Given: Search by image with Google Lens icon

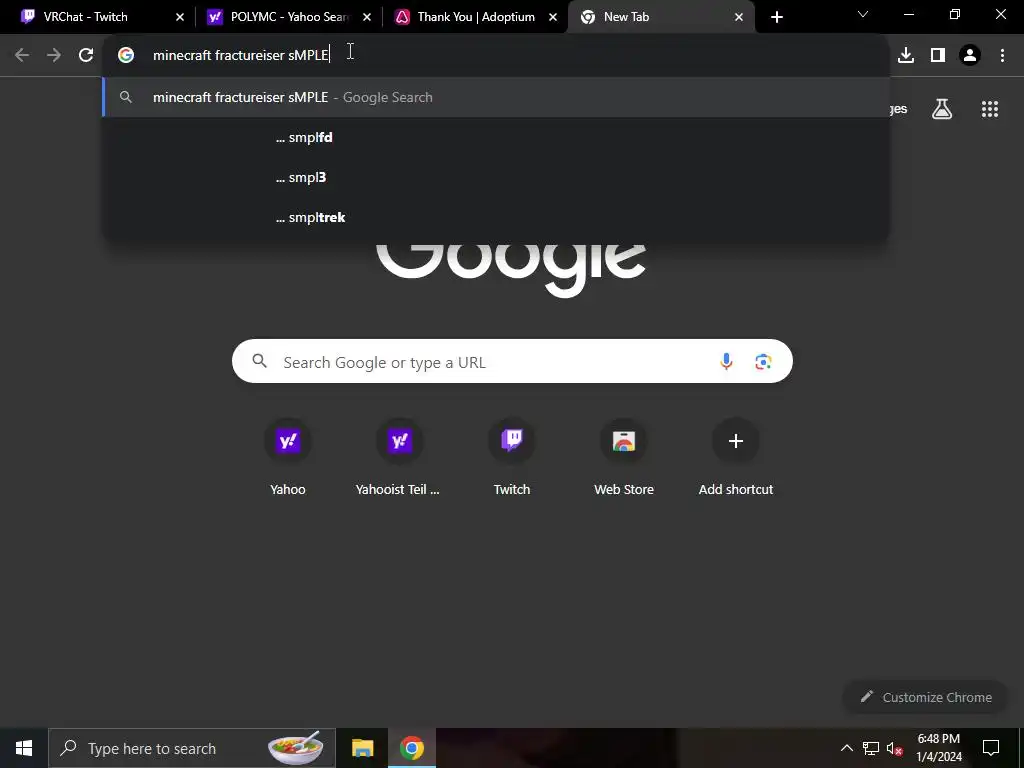Looking at the screenshot, I should [x=763, y=361].
